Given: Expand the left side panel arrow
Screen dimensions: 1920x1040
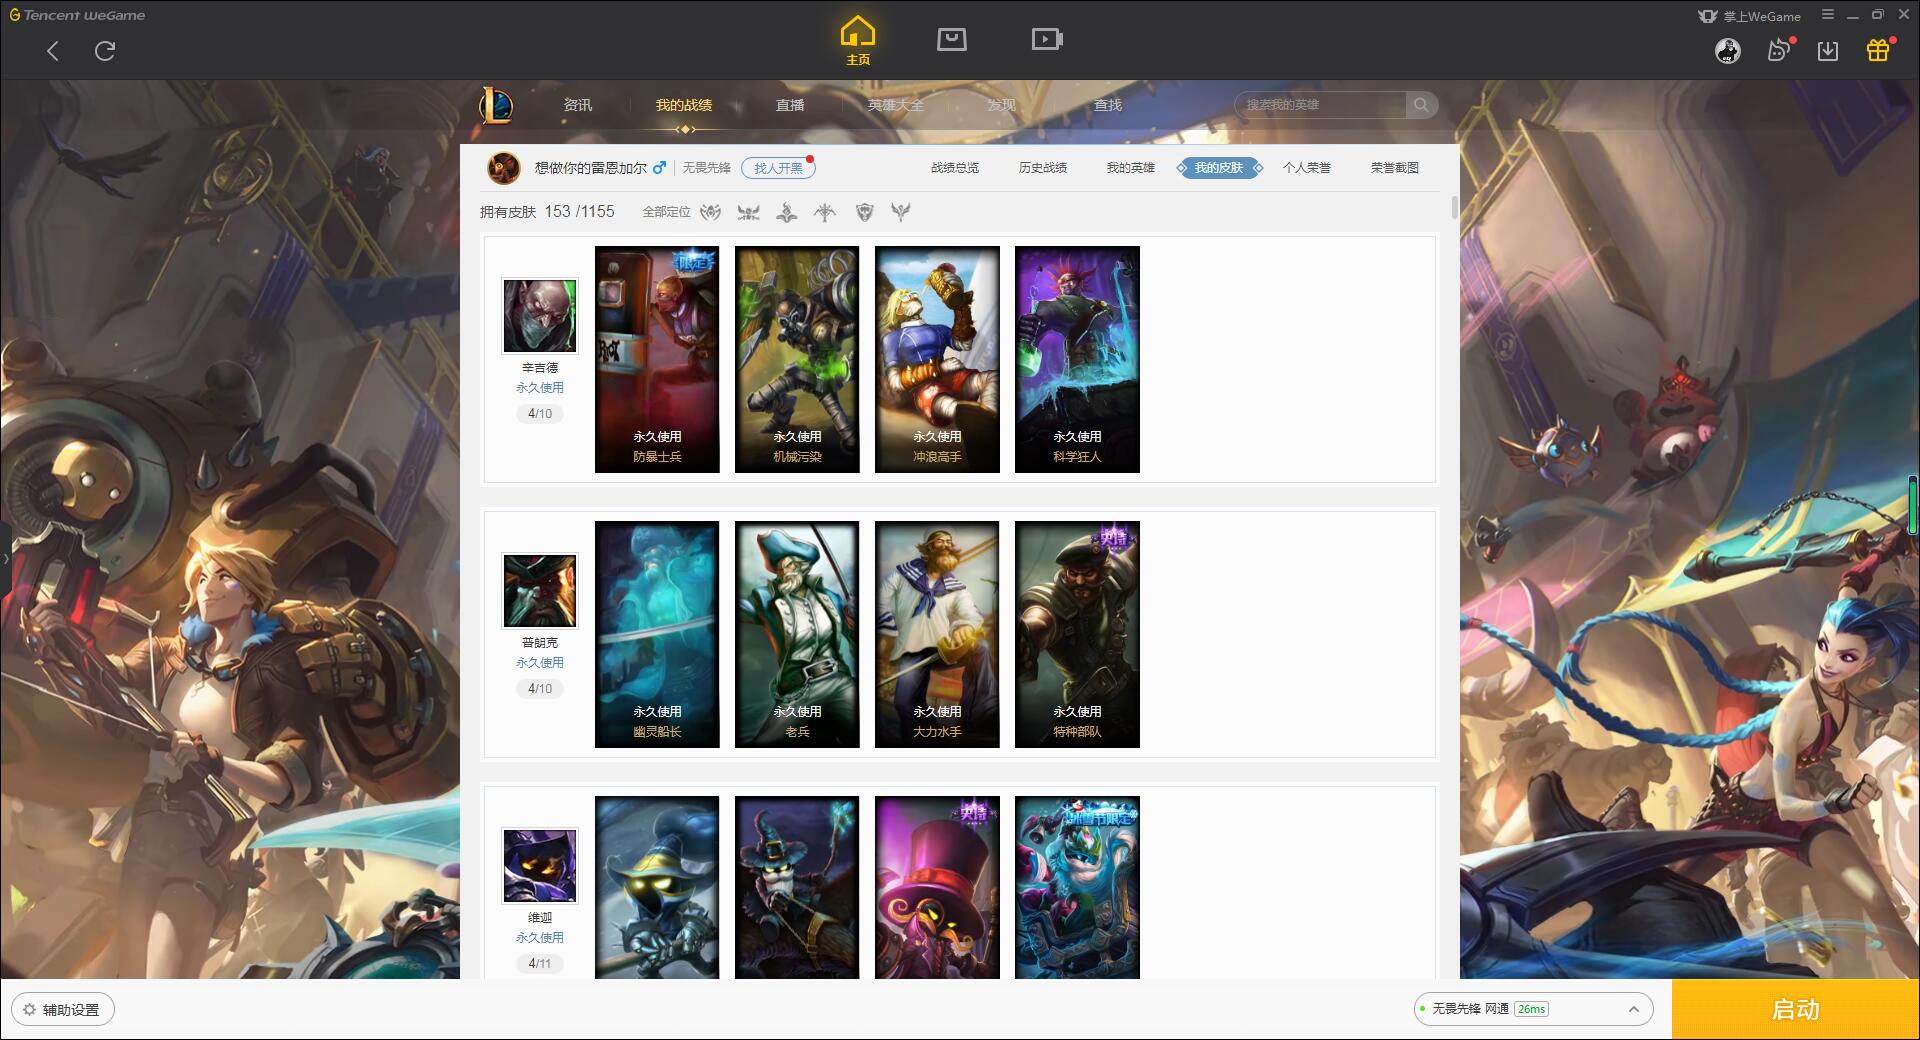Looking at the screenshot, I should [5, 558].
